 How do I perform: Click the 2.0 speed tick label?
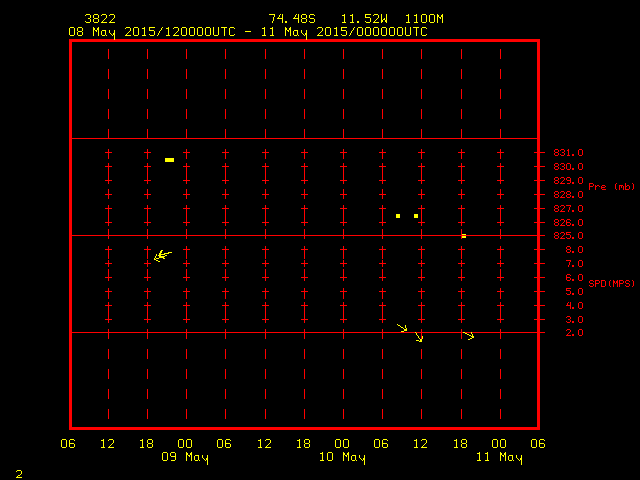click(561, 333)
